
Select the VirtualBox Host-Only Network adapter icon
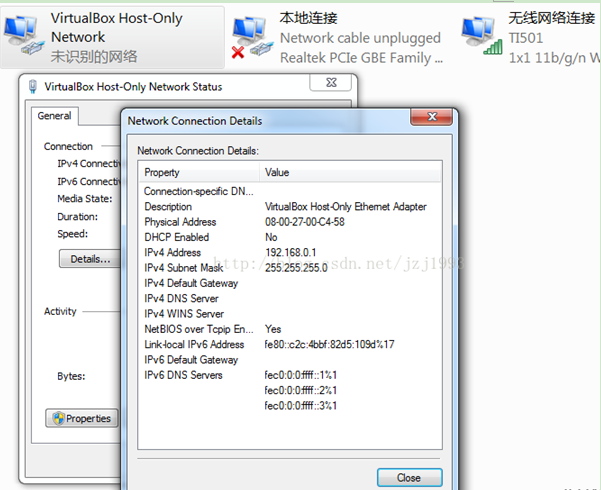[x=24, y=36]
